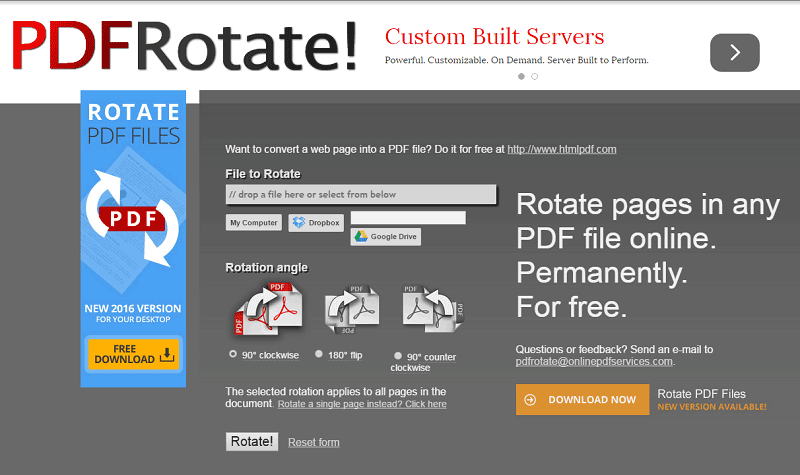Viewport: 800px width, 475px height.
Task: Click the Rotate! submit button
Action: point(252,441)
